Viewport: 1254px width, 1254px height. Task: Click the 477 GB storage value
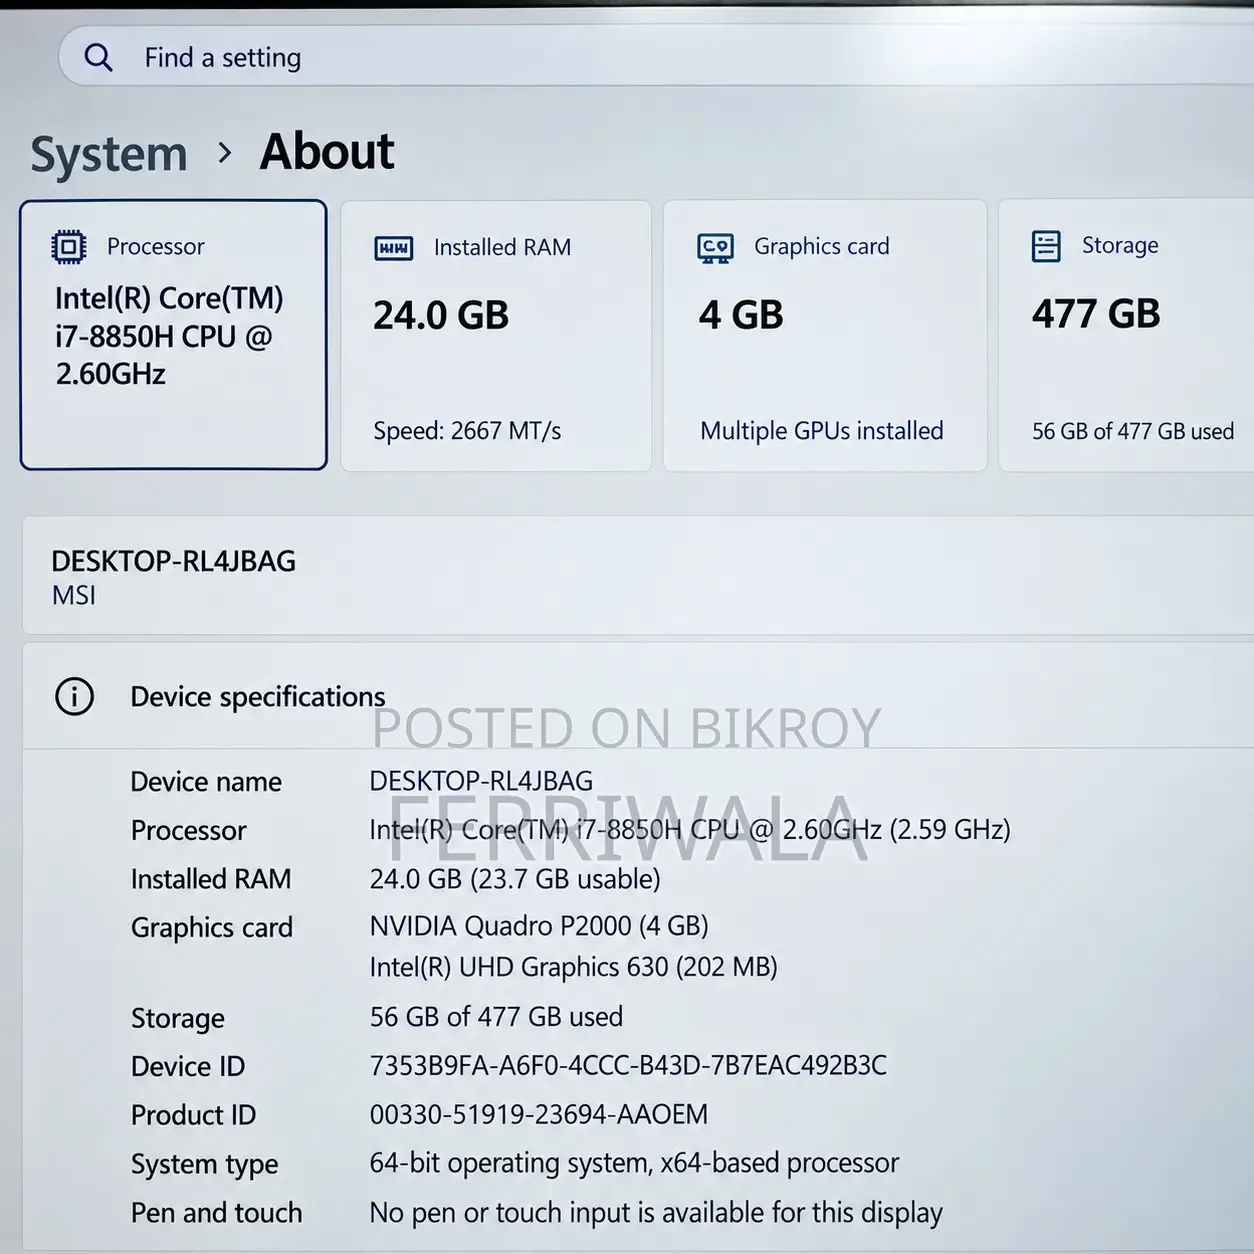tap(1096, 314)
